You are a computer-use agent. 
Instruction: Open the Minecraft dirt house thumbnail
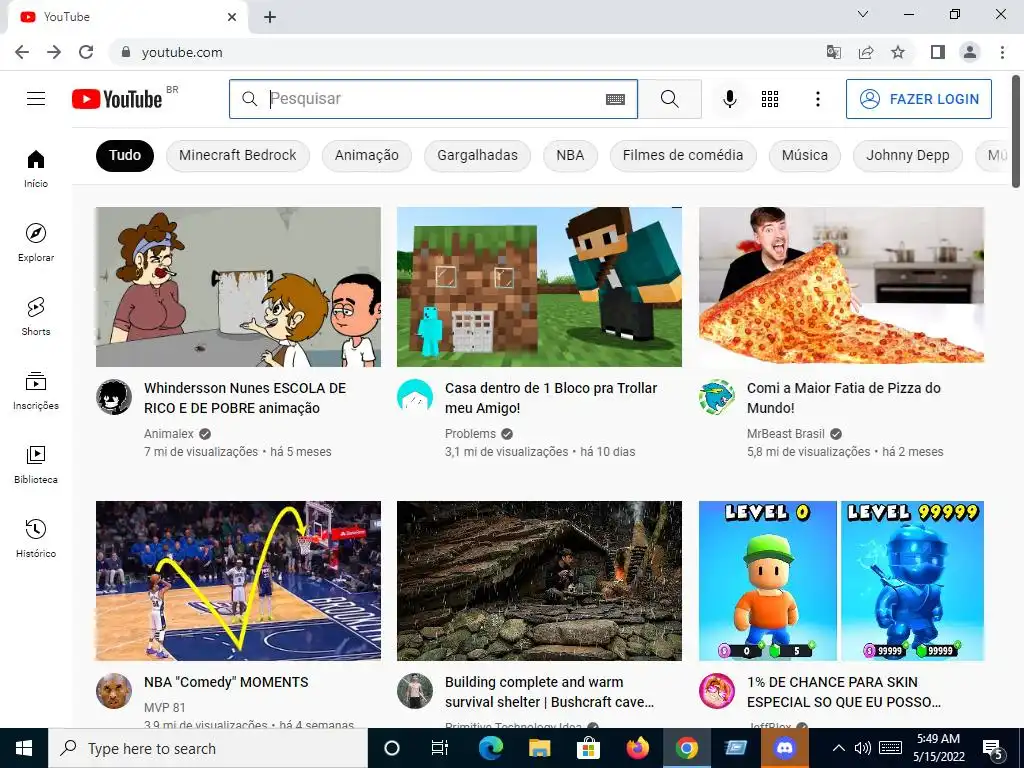539,287
